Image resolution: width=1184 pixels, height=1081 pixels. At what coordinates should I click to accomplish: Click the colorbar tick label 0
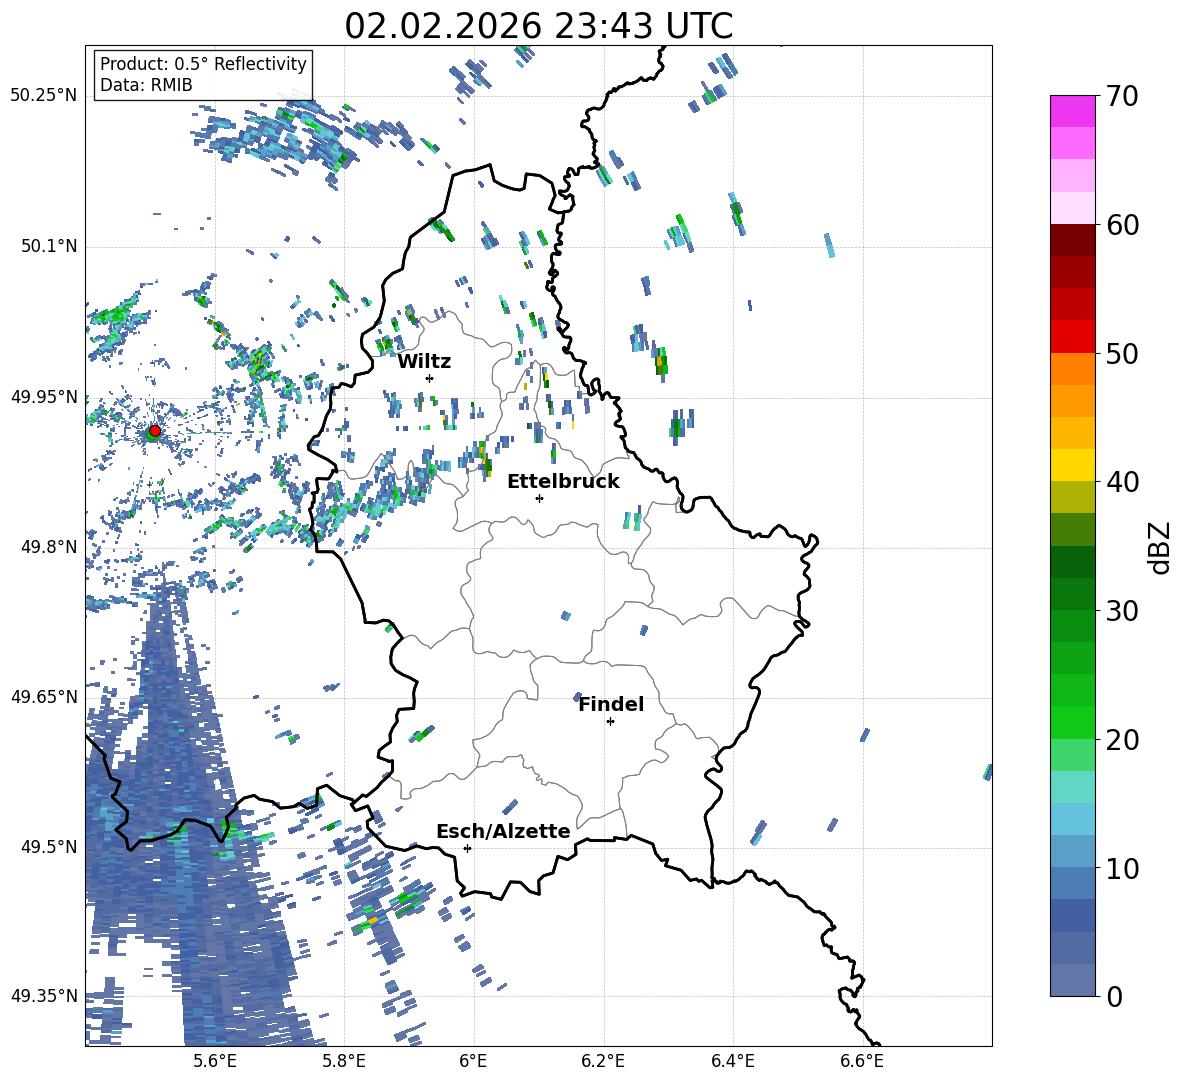click(1114, 997)
